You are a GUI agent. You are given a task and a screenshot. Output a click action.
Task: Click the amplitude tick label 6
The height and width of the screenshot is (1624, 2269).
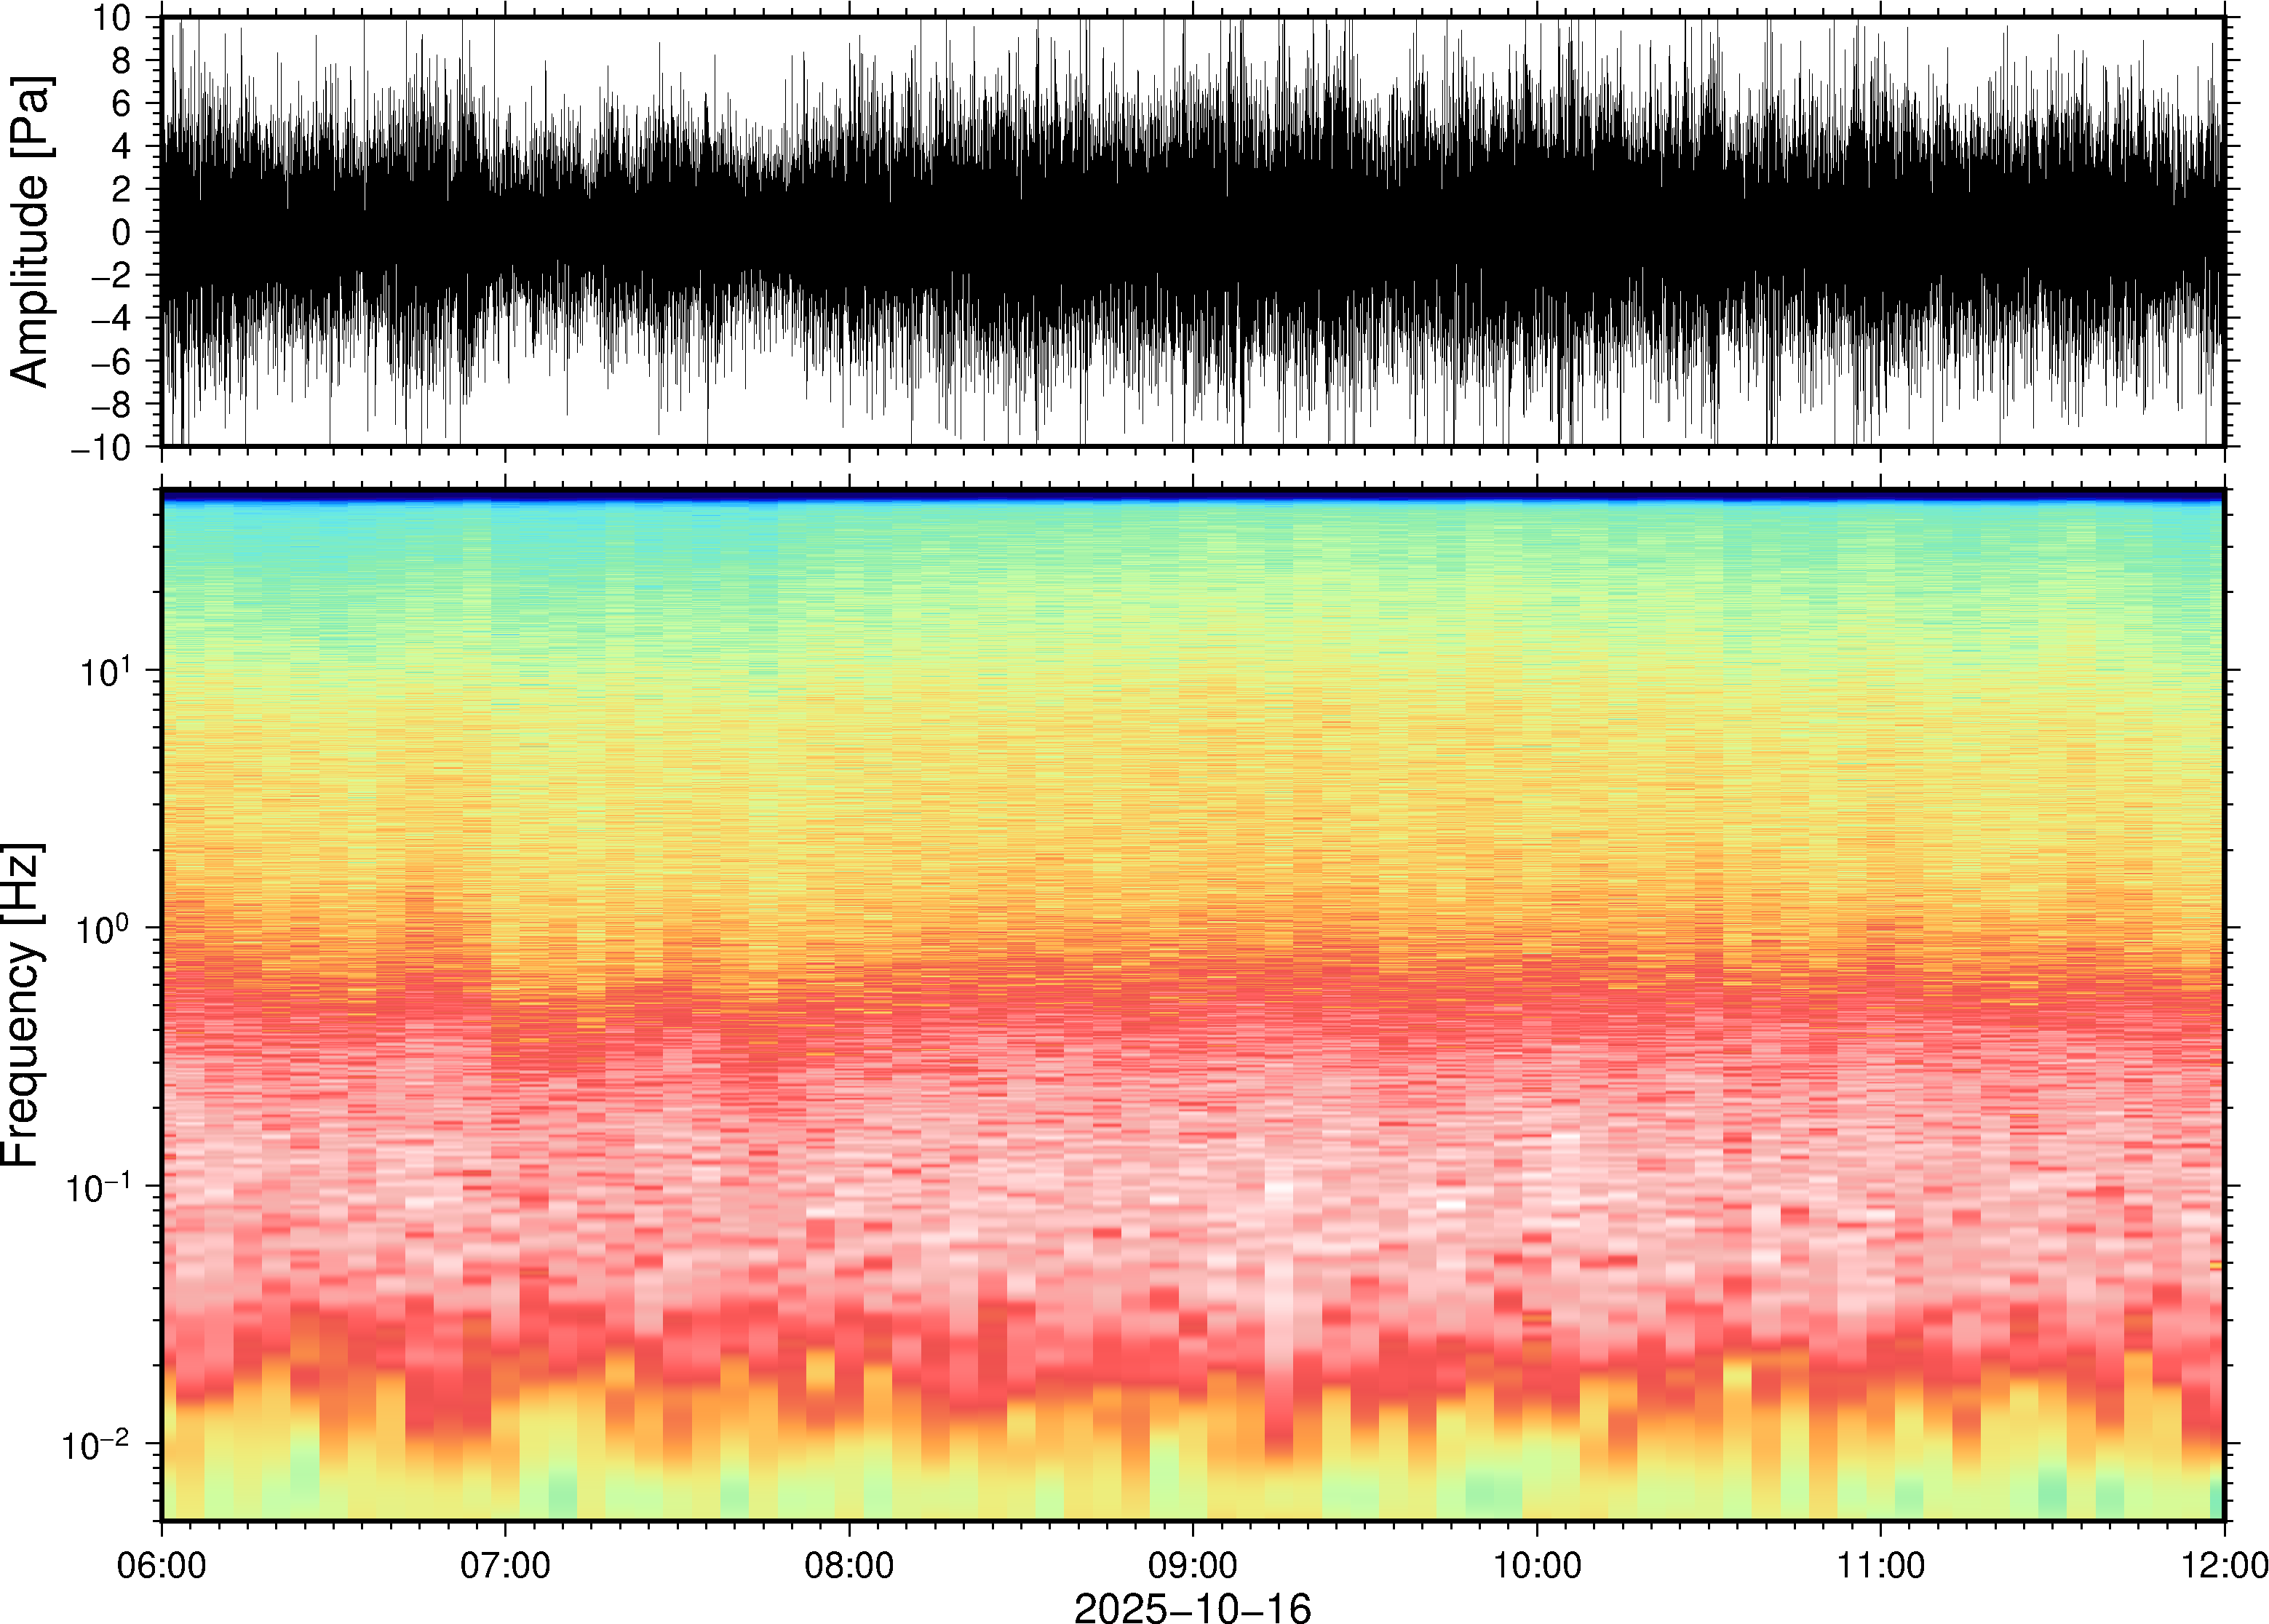(x=122, y=103)
